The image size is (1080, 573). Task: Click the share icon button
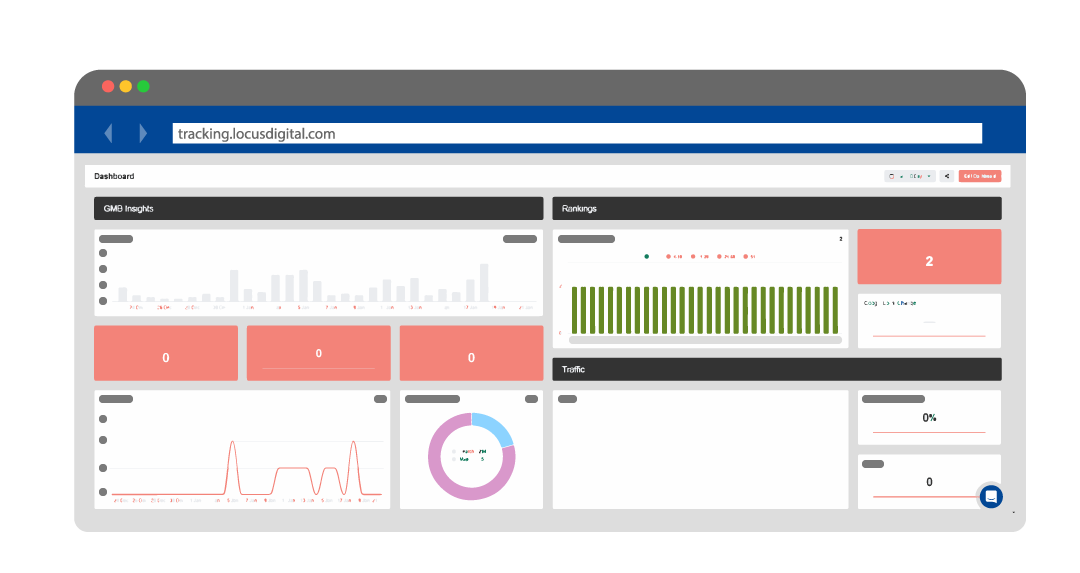pyautogui.click(x=947, y=176)
